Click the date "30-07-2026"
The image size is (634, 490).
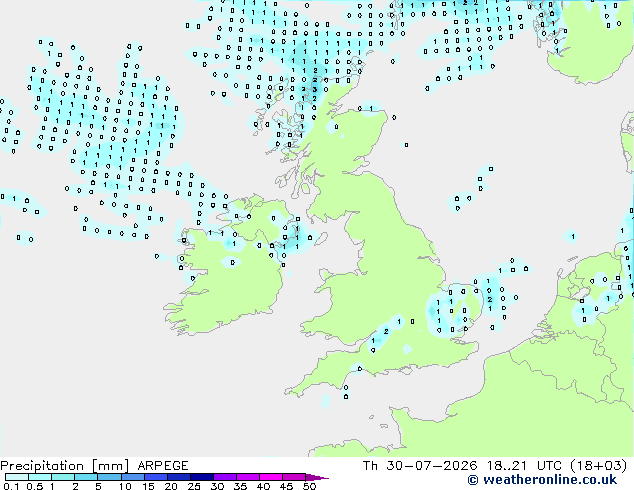[x=431, y=466]
